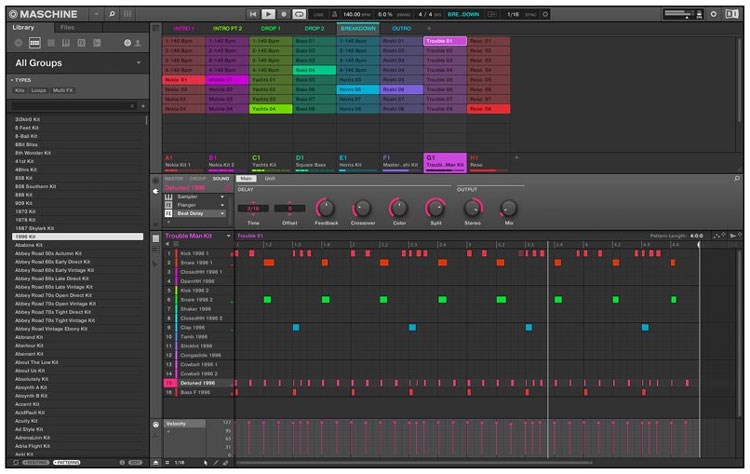Switch to the MASTER tab
750x474 pixels.
(x=174, y=179)
